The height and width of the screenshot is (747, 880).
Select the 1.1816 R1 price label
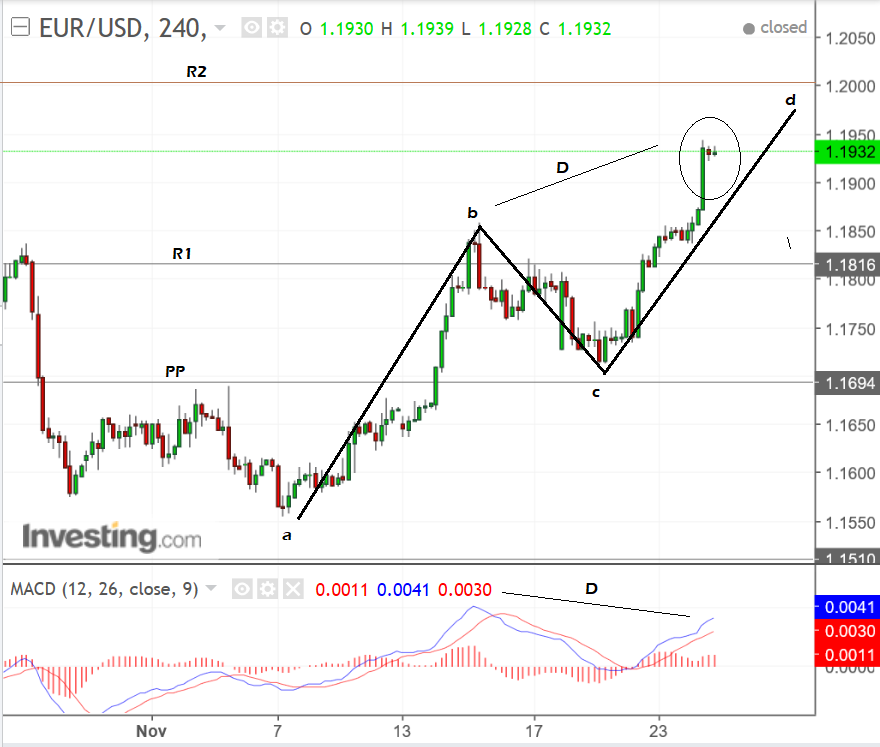pos(847,264)
